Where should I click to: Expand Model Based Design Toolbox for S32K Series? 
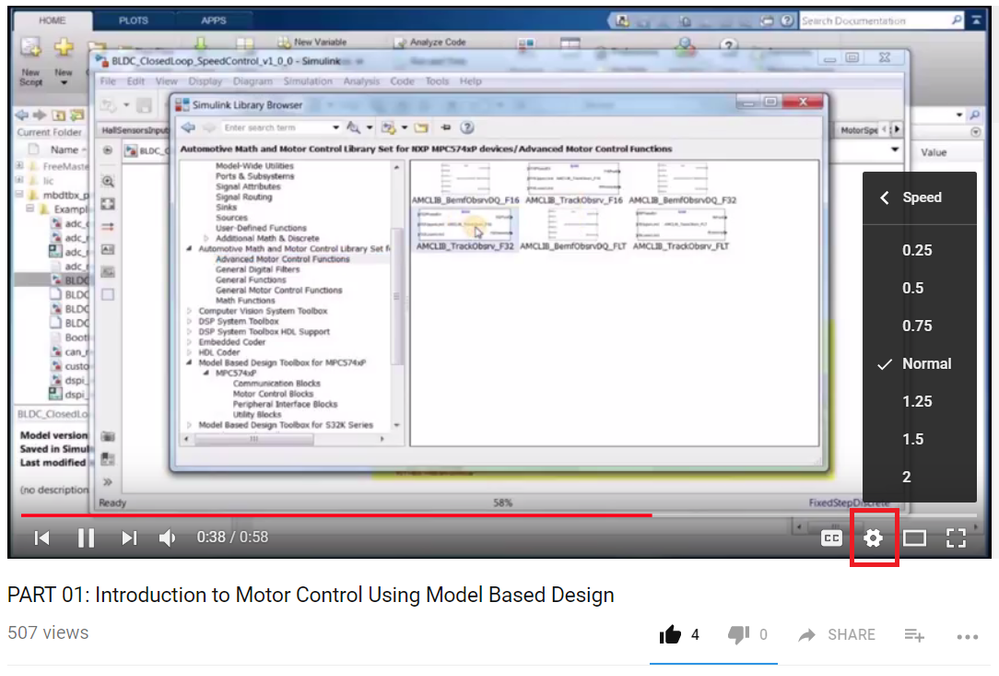click(x=189, y=425)
